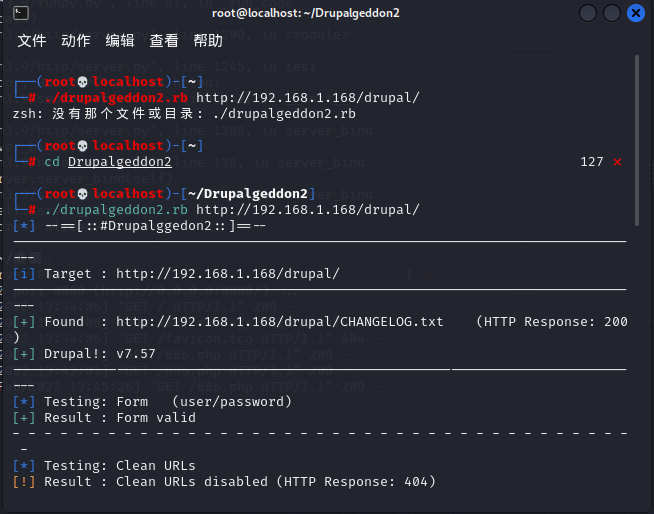Click the red X error status icon
The height and width of the screenshot is (514, 654).
pyautogui.click(x=617, y=162)
